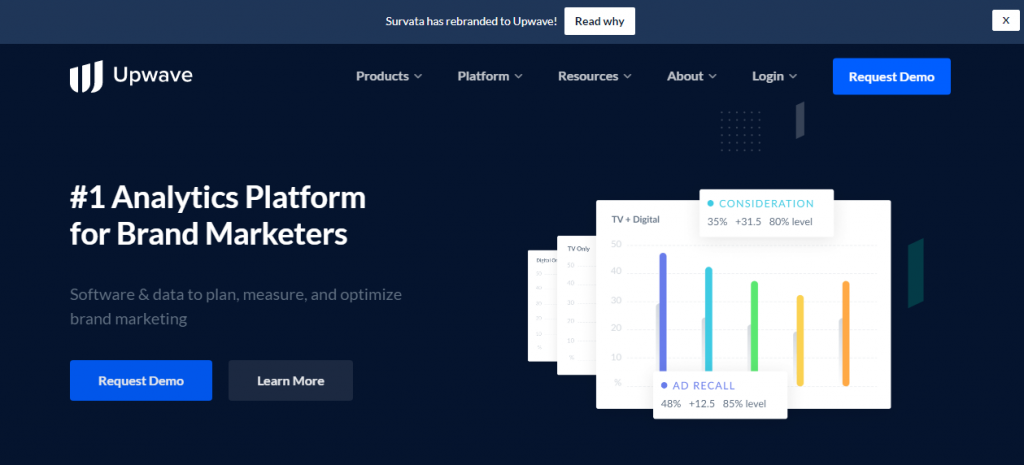Open the Login menu
Screen dimensions: 1024x465
775,76
